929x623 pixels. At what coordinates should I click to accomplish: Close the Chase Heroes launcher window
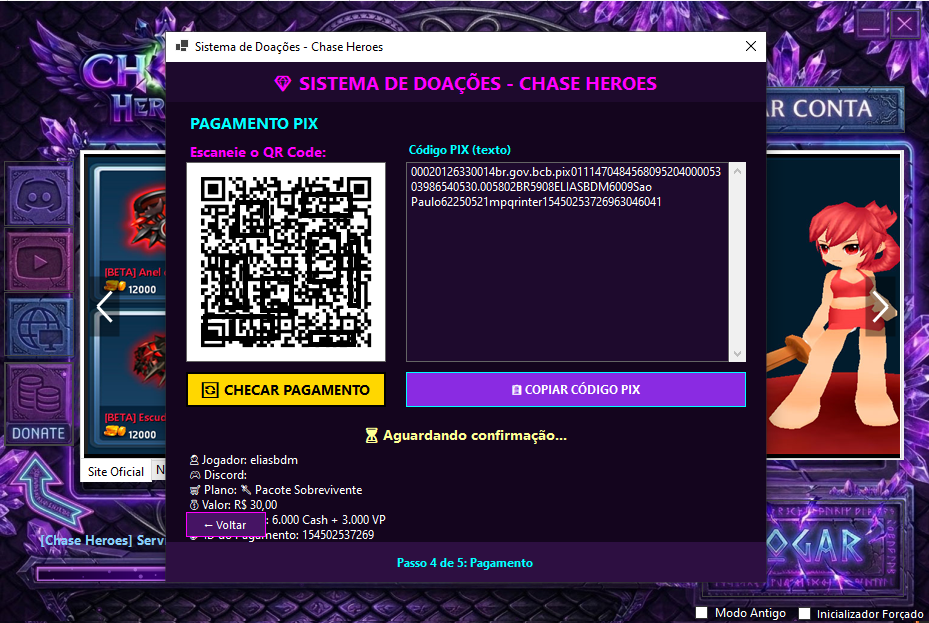(904, 25)
